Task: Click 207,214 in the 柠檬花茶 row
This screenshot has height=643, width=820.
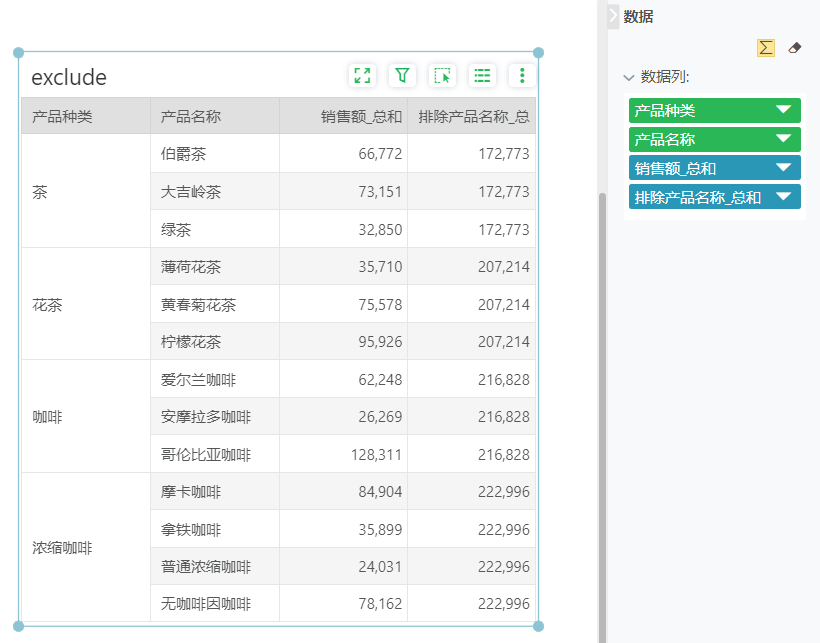Action: click(x=504, y=341)
